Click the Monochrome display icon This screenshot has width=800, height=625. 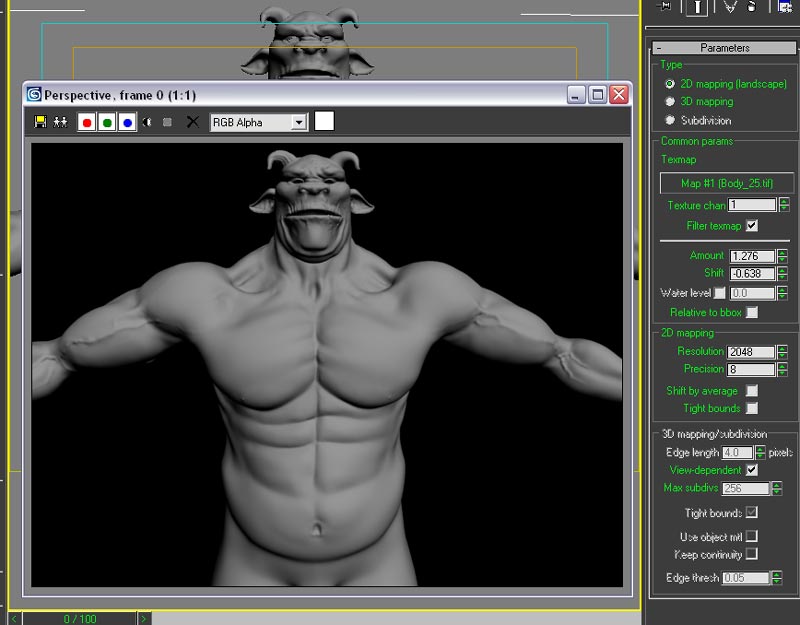coord(167,122)
